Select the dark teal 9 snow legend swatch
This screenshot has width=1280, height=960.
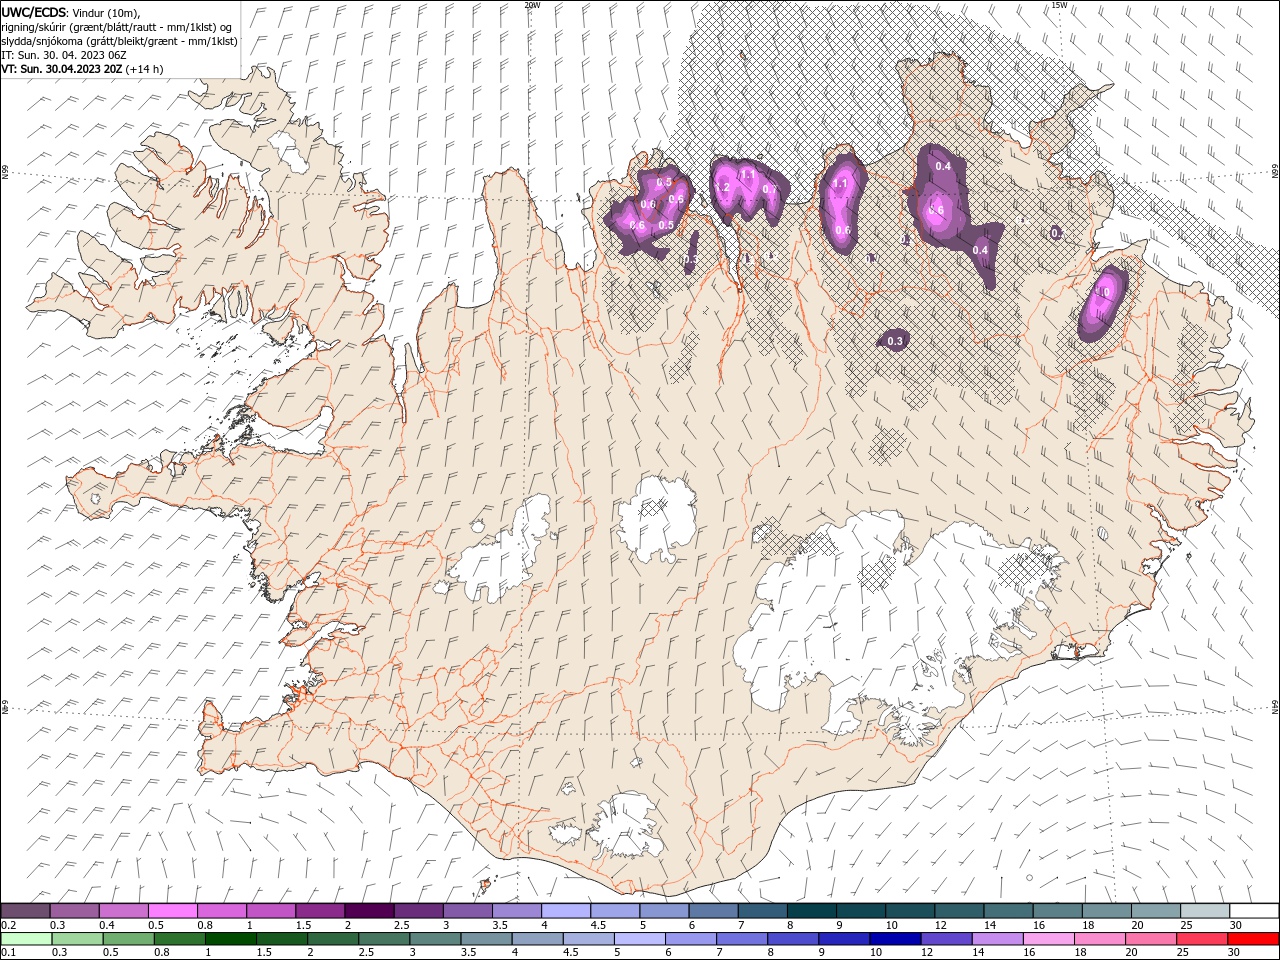pyautogui.click(x=860, y=911)
